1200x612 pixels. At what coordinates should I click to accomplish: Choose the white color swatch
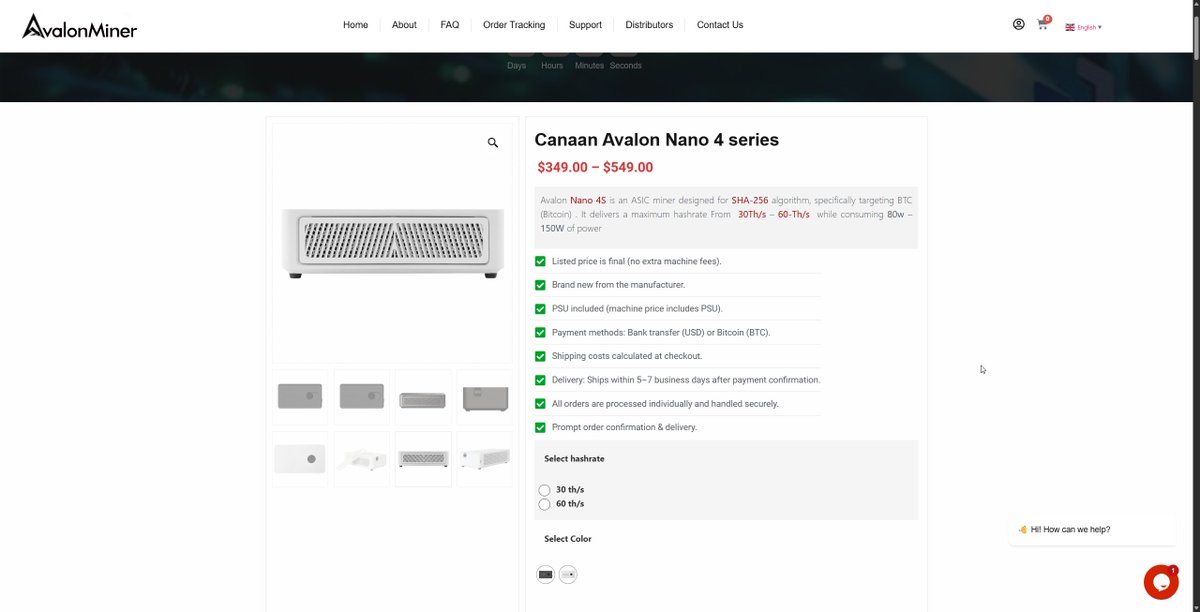point(568,574)
